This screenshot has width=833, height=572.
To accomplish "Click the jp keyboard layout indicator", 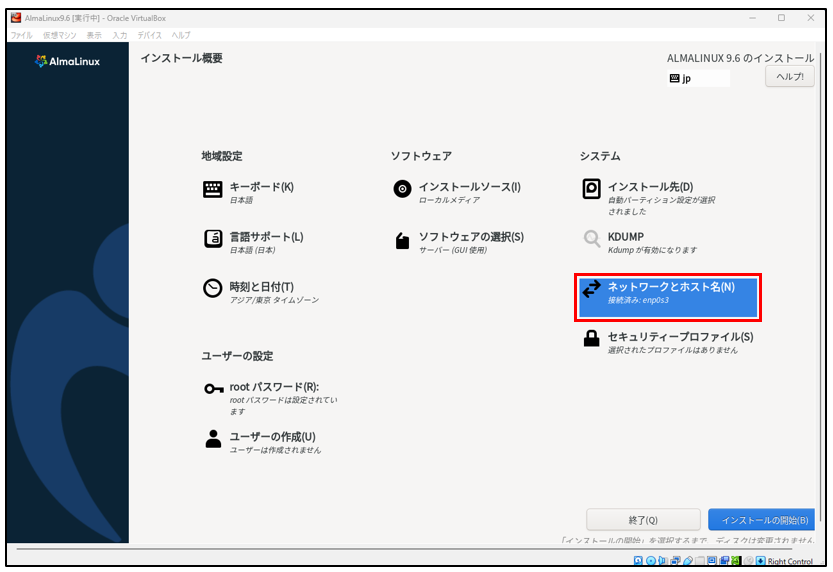I will (698, 78).
